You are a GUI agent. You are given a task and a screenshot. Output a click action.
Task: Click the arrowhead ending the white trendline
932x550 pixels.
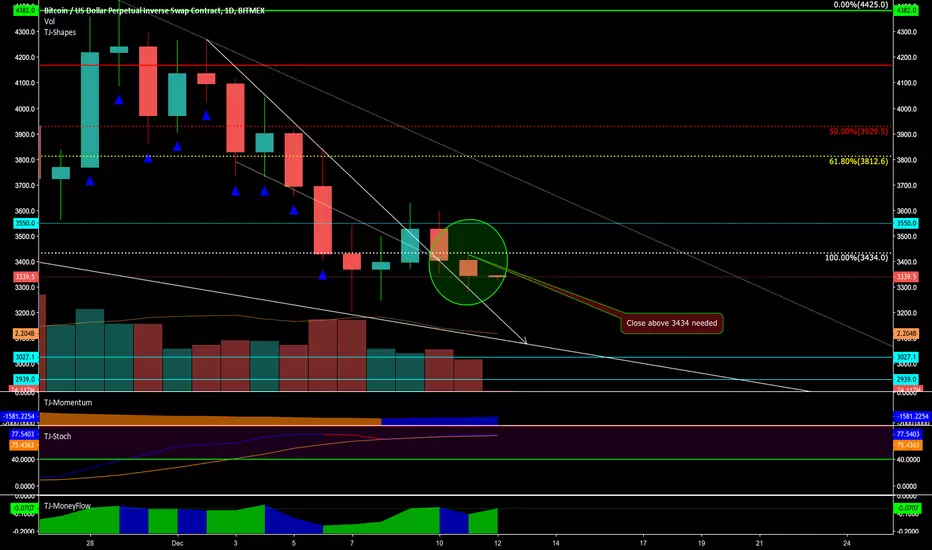pos(524,341)
